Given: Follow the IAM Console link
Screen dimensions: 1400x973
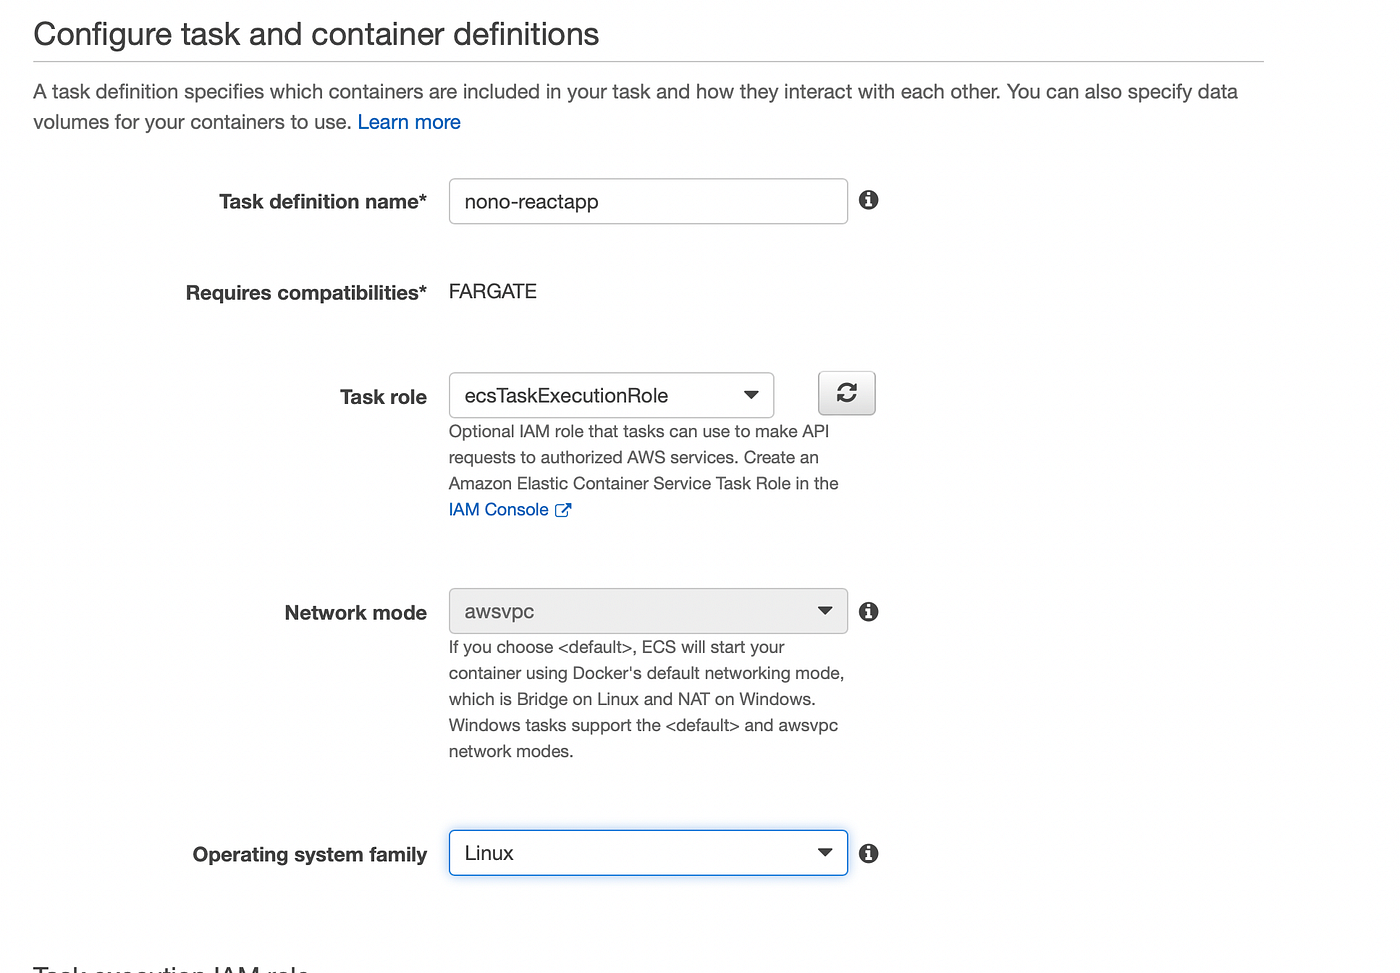Looking at the screenshot, I should point(498,510).
